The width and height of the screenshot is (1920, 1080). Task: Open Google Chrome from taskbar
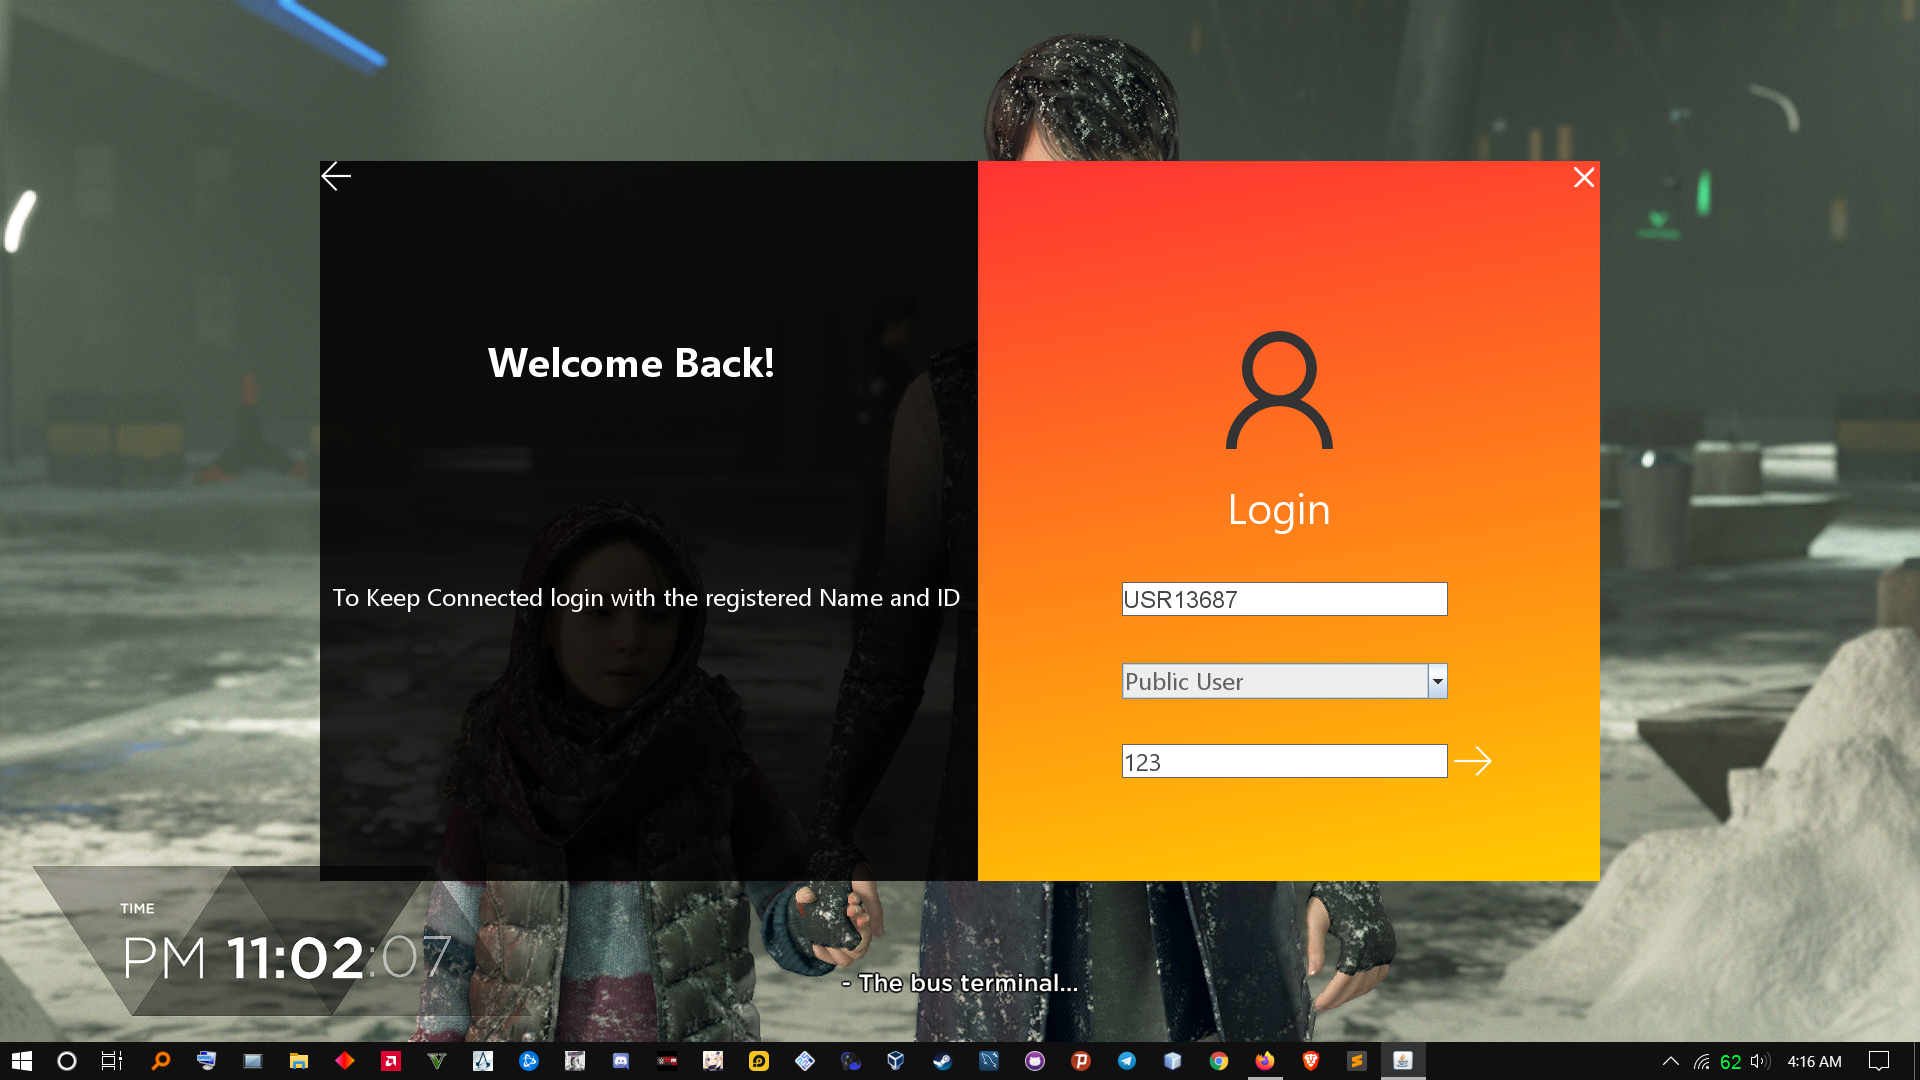pos(1219,1061)
